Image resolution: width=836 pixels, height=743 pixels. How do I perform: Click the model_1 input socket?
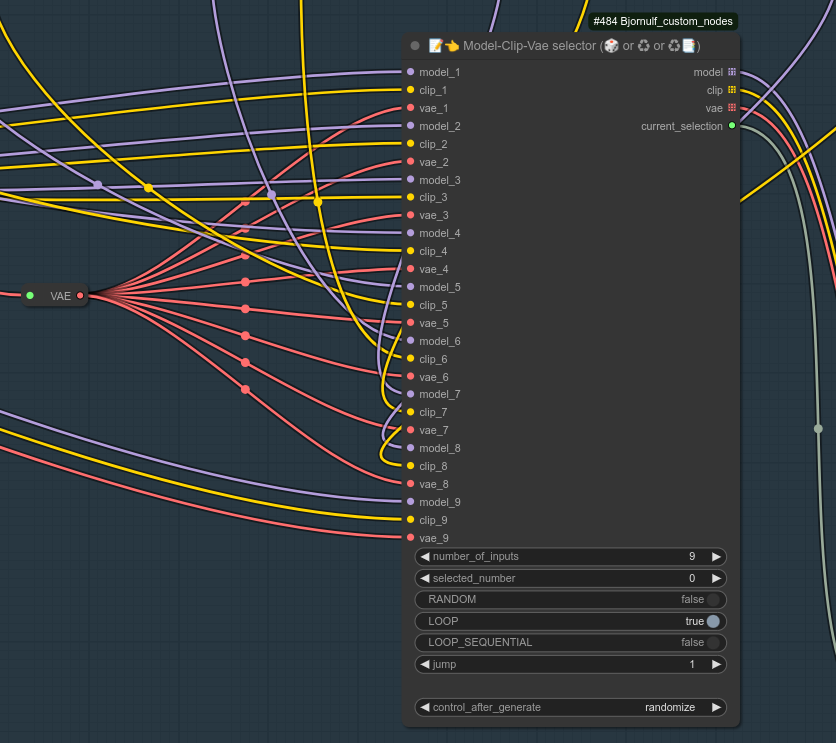coord(410,72)
